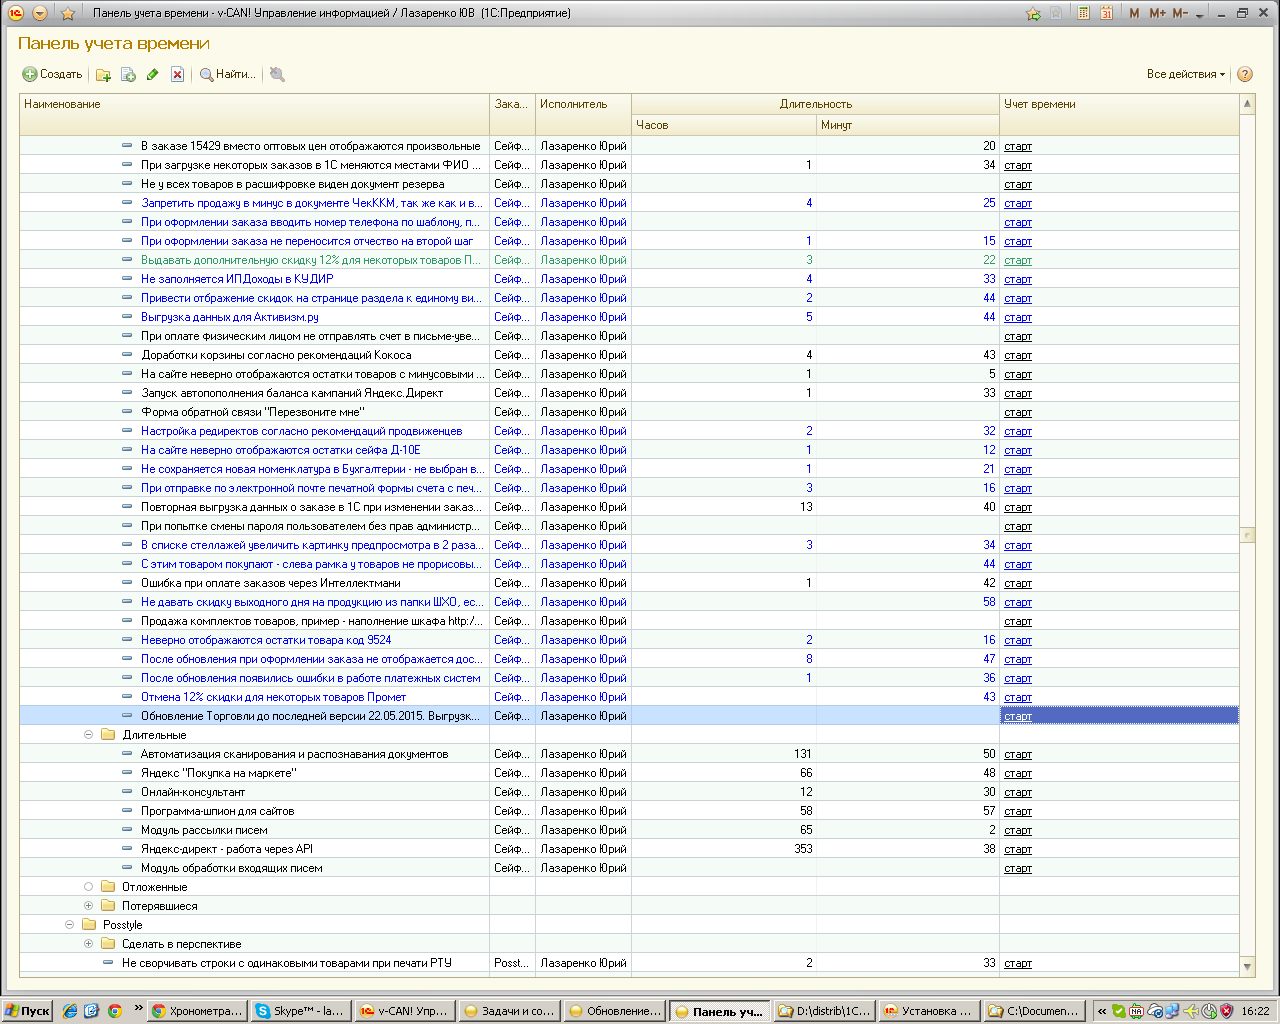The image size is (1280, 1024).
Task: Click the green plus Создать icon
Action: pyautogui.click(x=30, y=74)
